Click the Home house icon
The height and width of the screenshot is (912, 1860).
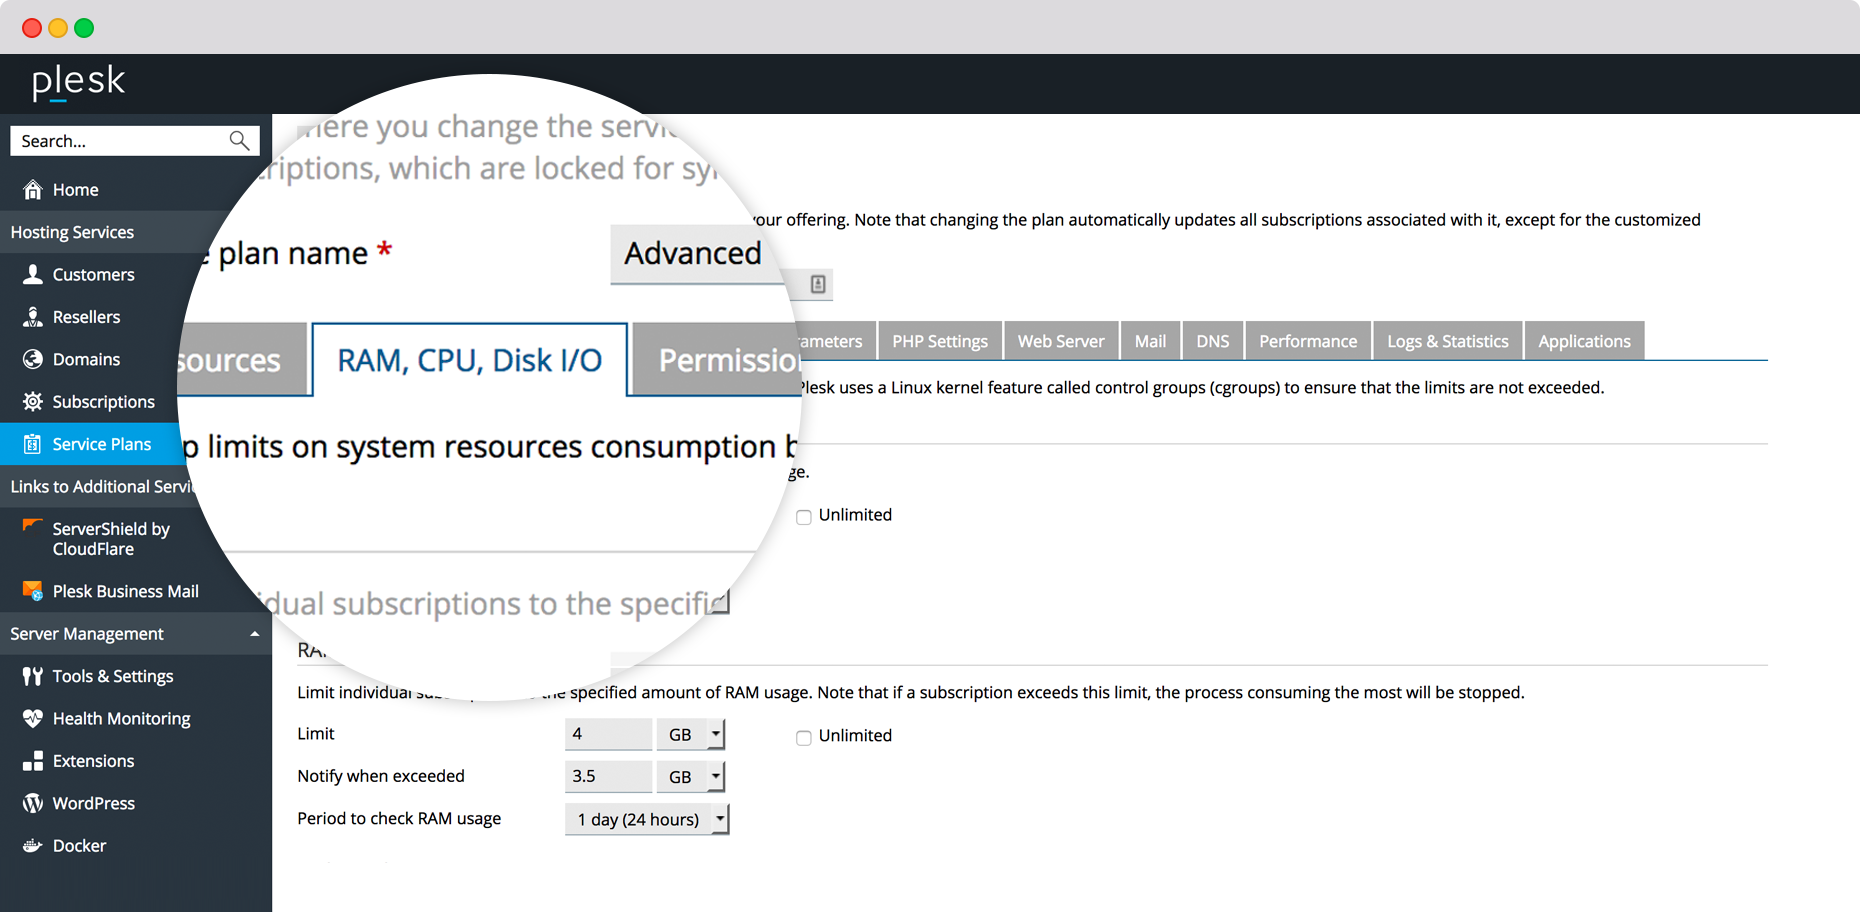point(33,189)
